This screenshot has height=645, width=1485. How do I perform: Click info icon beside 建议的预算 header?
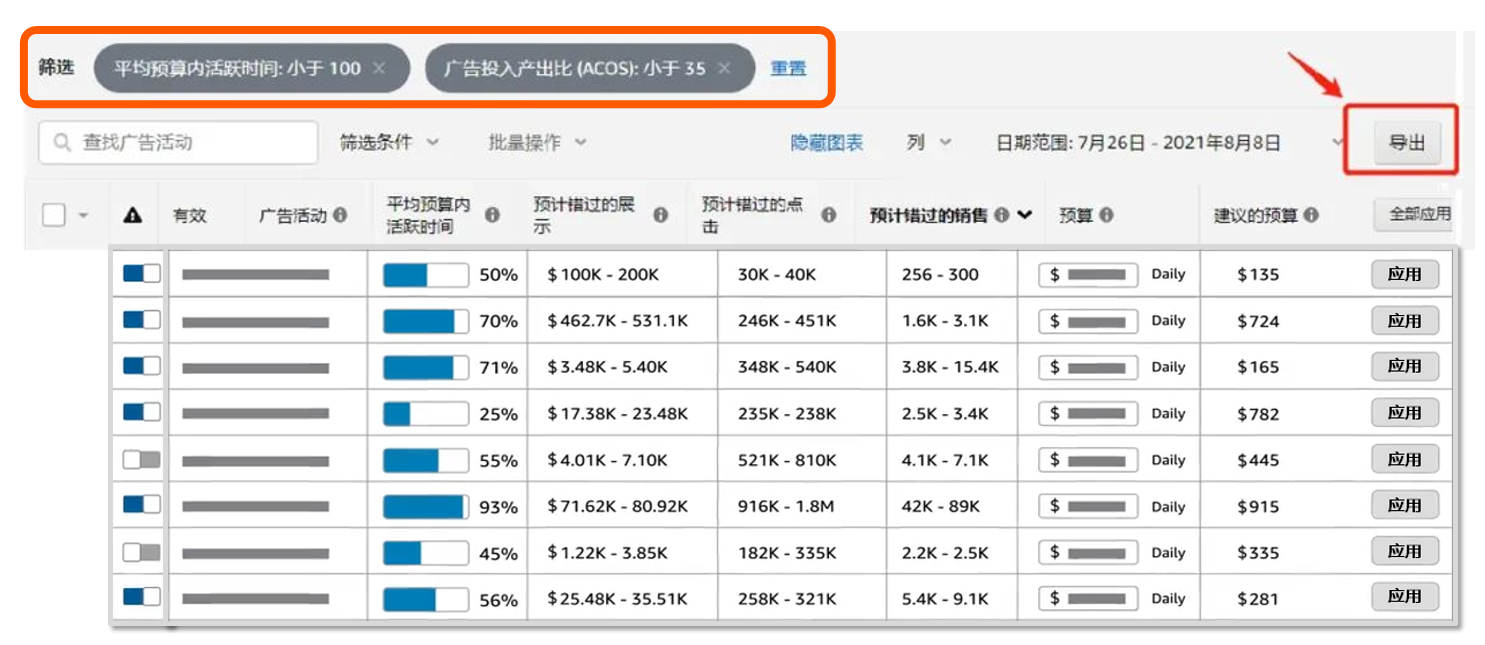(x=1311, y=215)
